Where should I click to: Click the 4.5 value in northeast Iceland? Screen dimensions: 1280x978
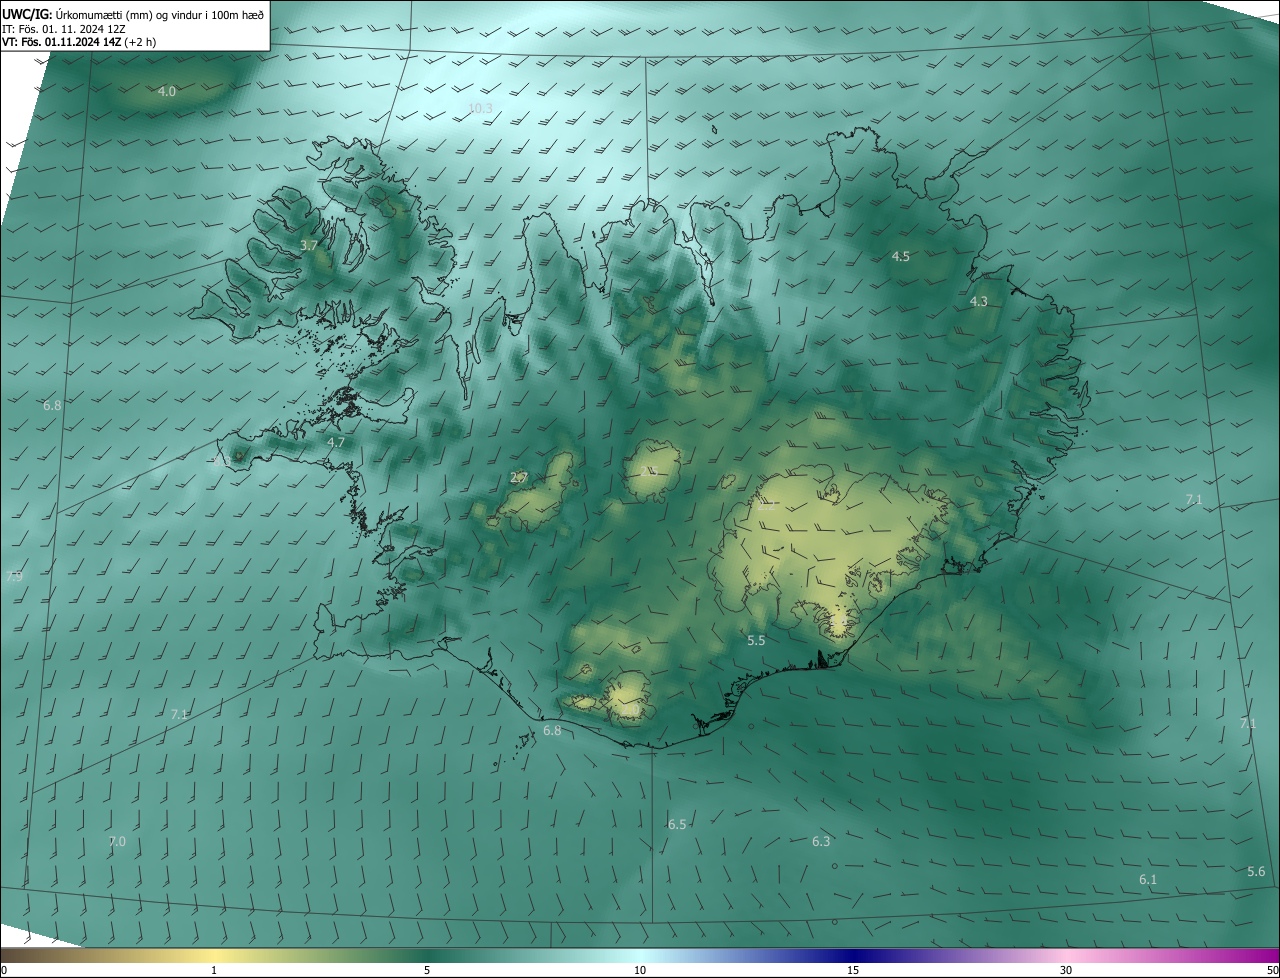click(901, 257)
